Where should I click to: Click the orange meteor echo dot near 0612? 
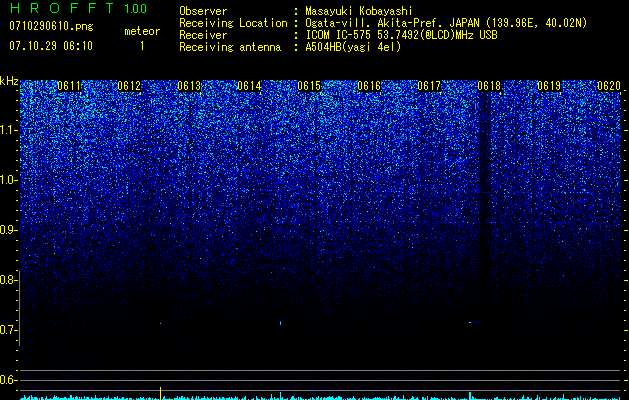[x=160, y=323]
